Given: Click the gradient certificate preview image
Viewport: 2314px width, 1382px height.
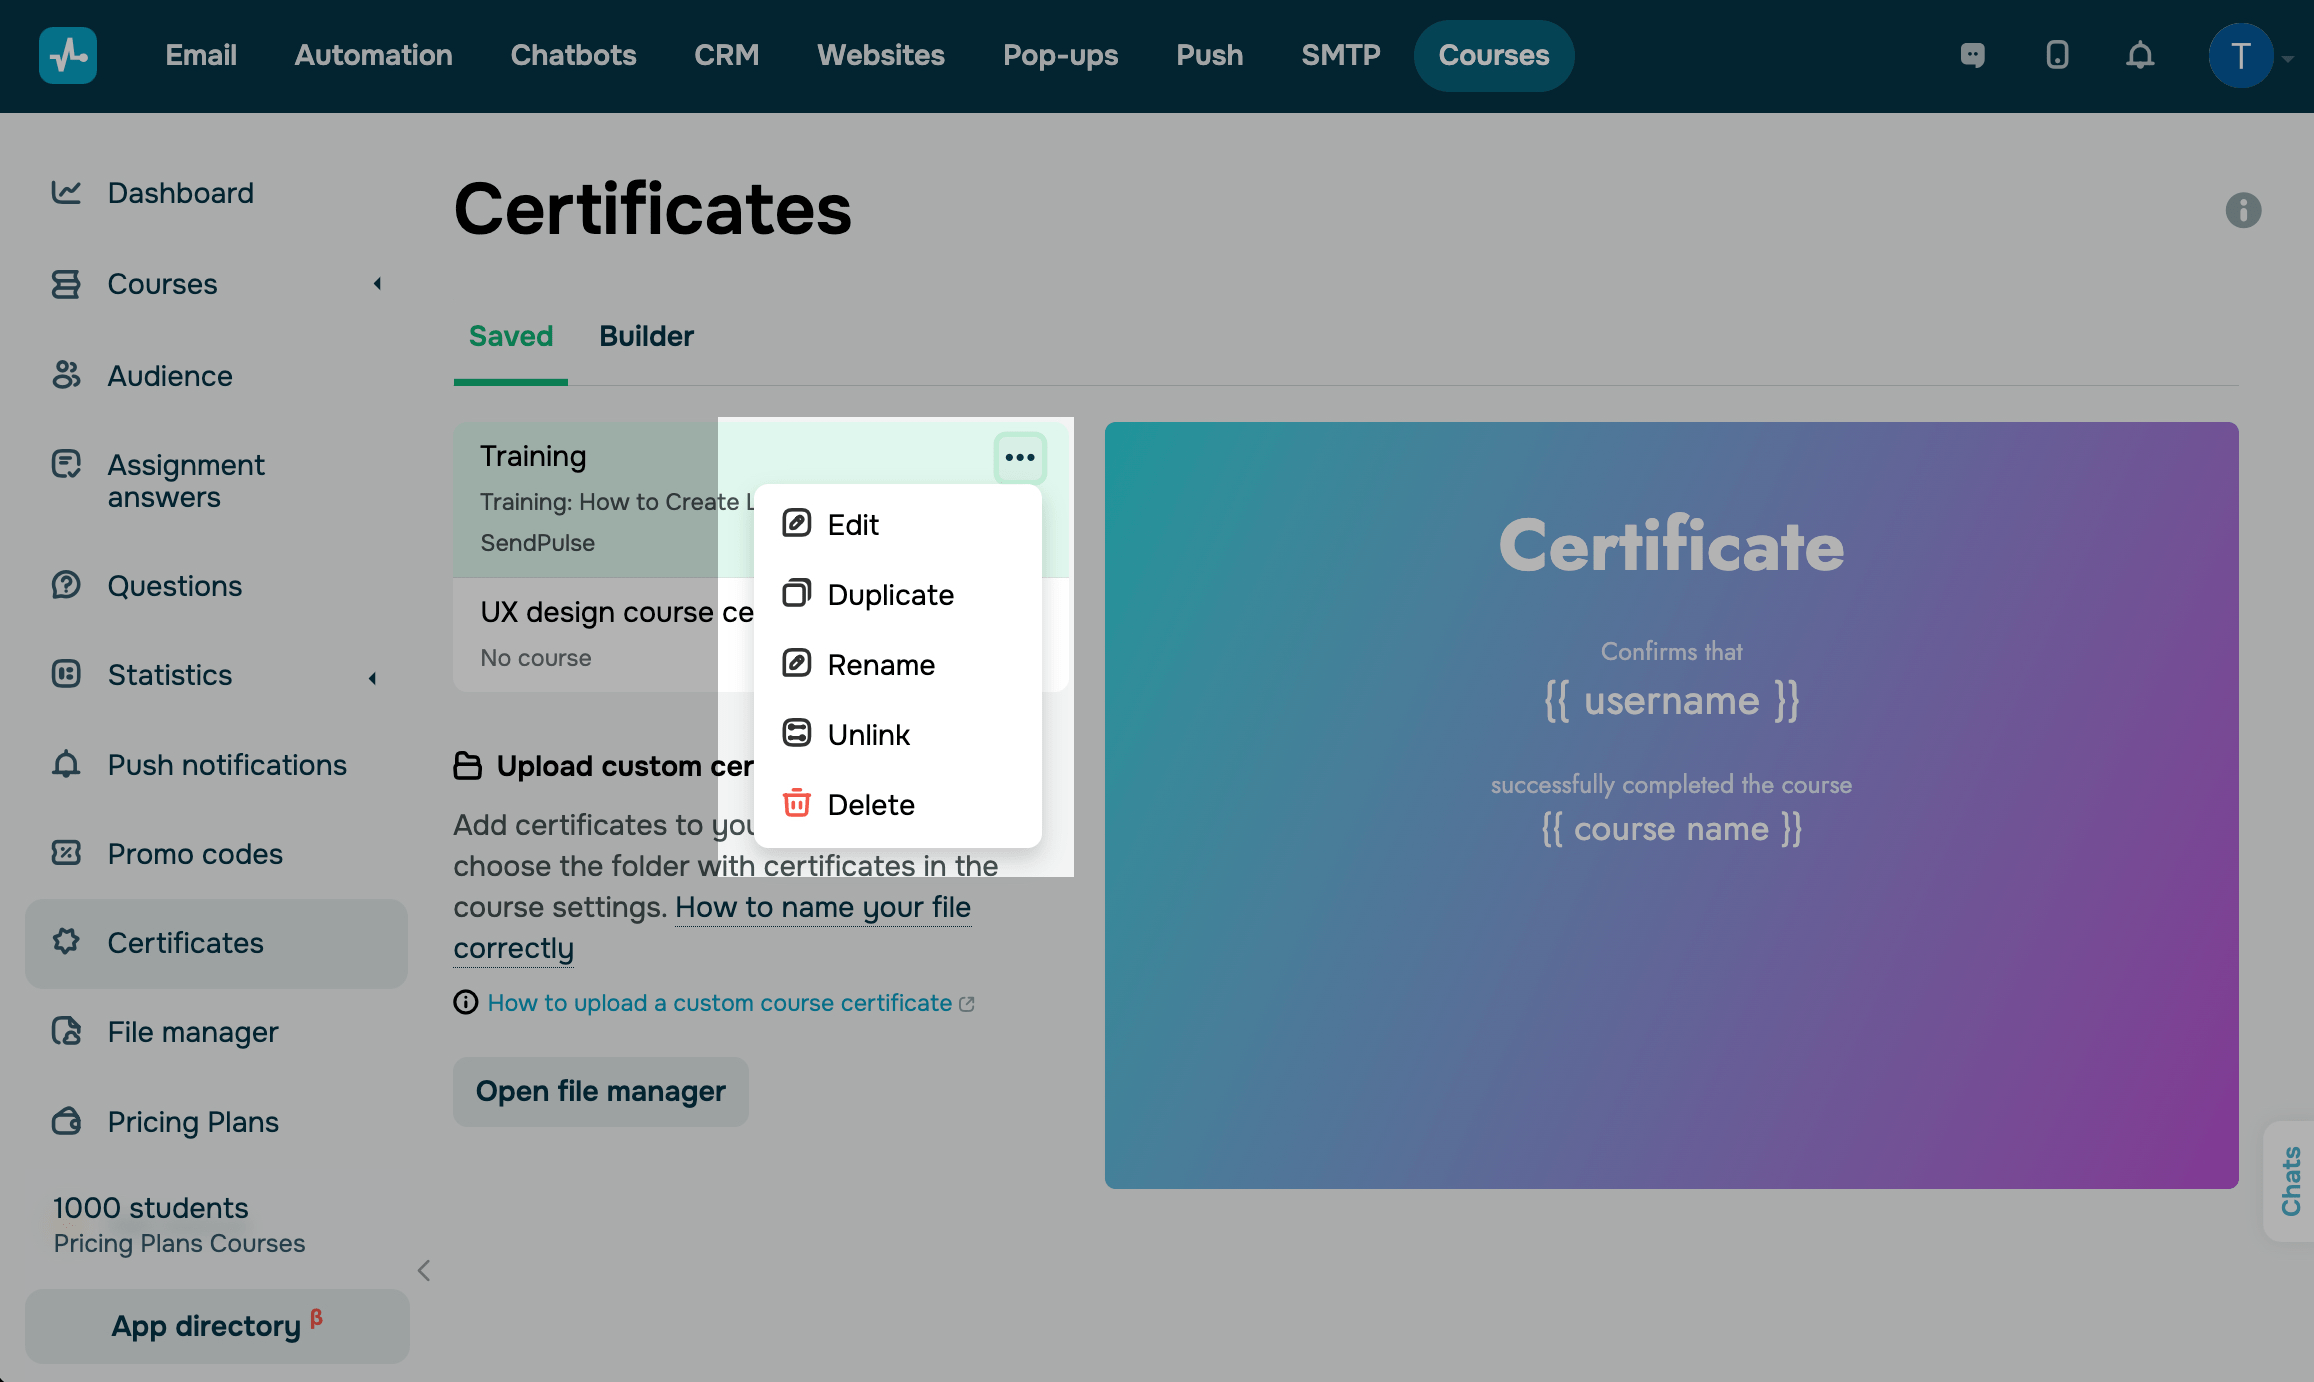Looking at the screenshot, I should point(1671,805).
